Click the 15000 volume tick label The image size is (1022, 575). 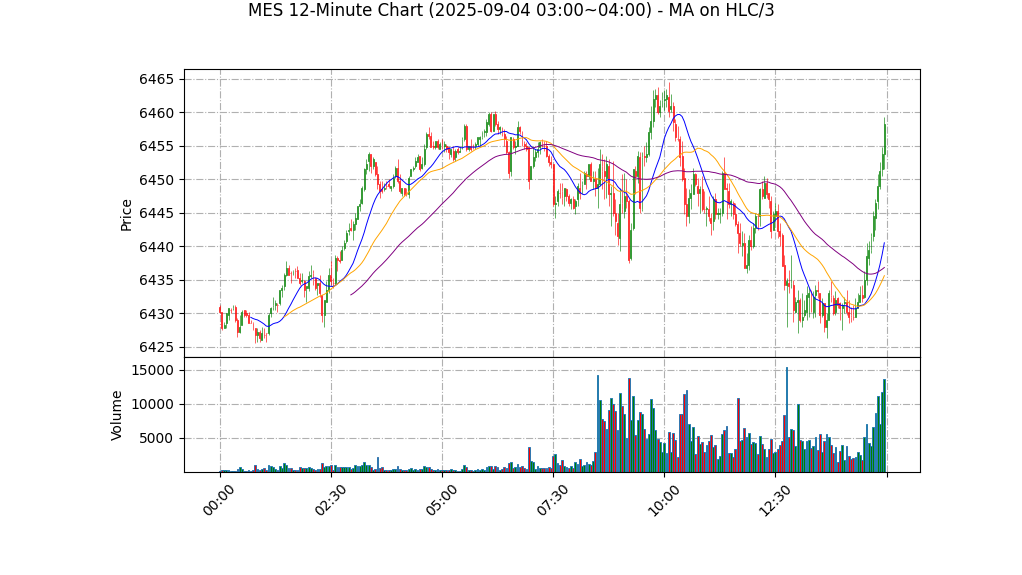pos(152,371)
